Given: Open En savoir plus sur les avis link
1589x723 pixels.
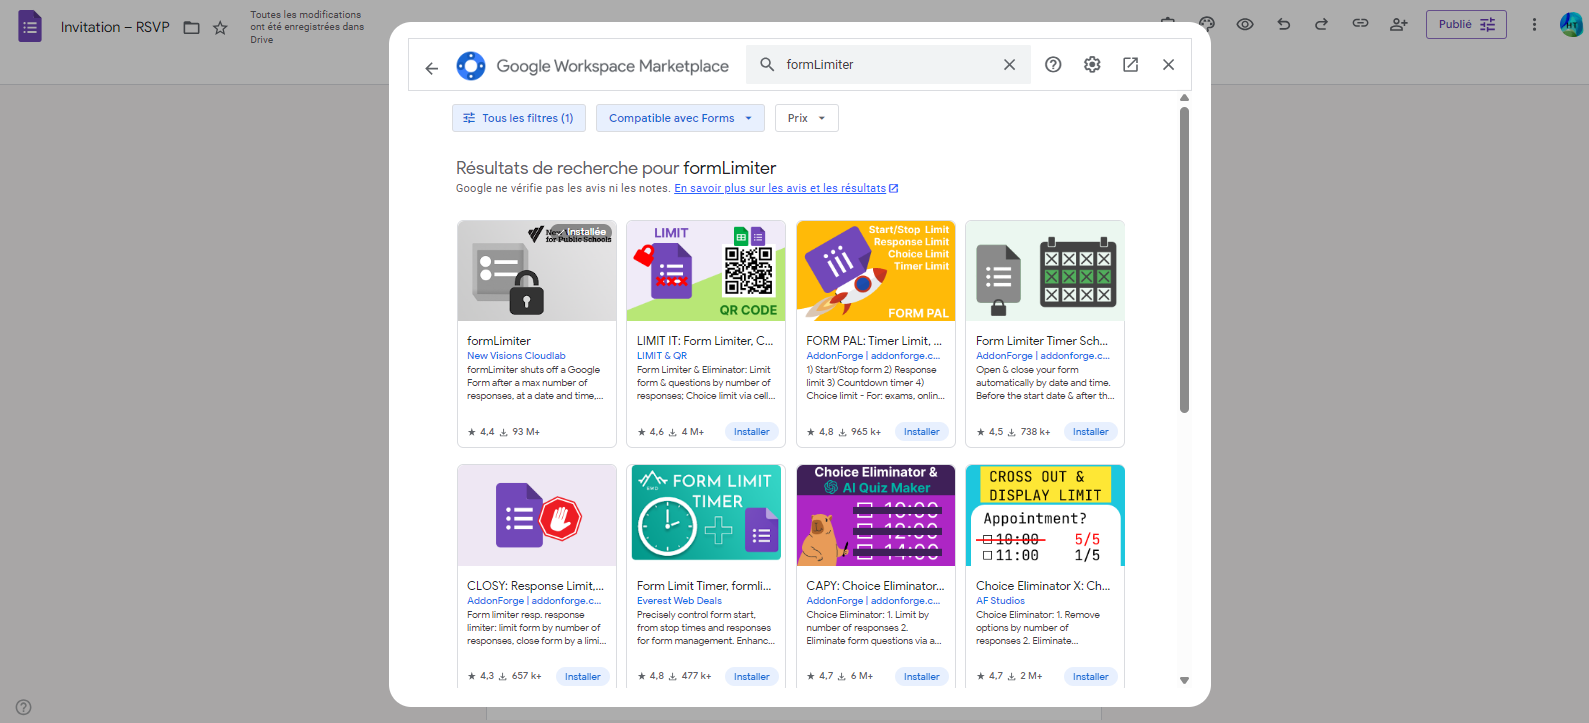Looking at the screenshot, I should [786, 188].
